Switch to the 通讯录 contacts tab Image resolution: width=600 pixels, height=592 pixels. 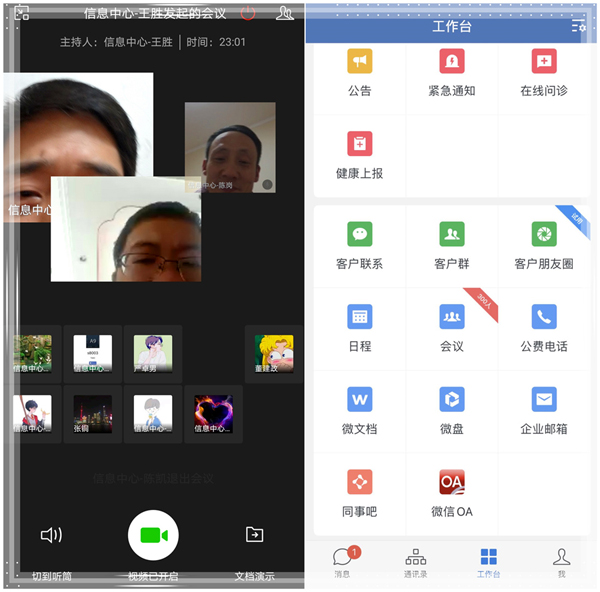point(416,563)
